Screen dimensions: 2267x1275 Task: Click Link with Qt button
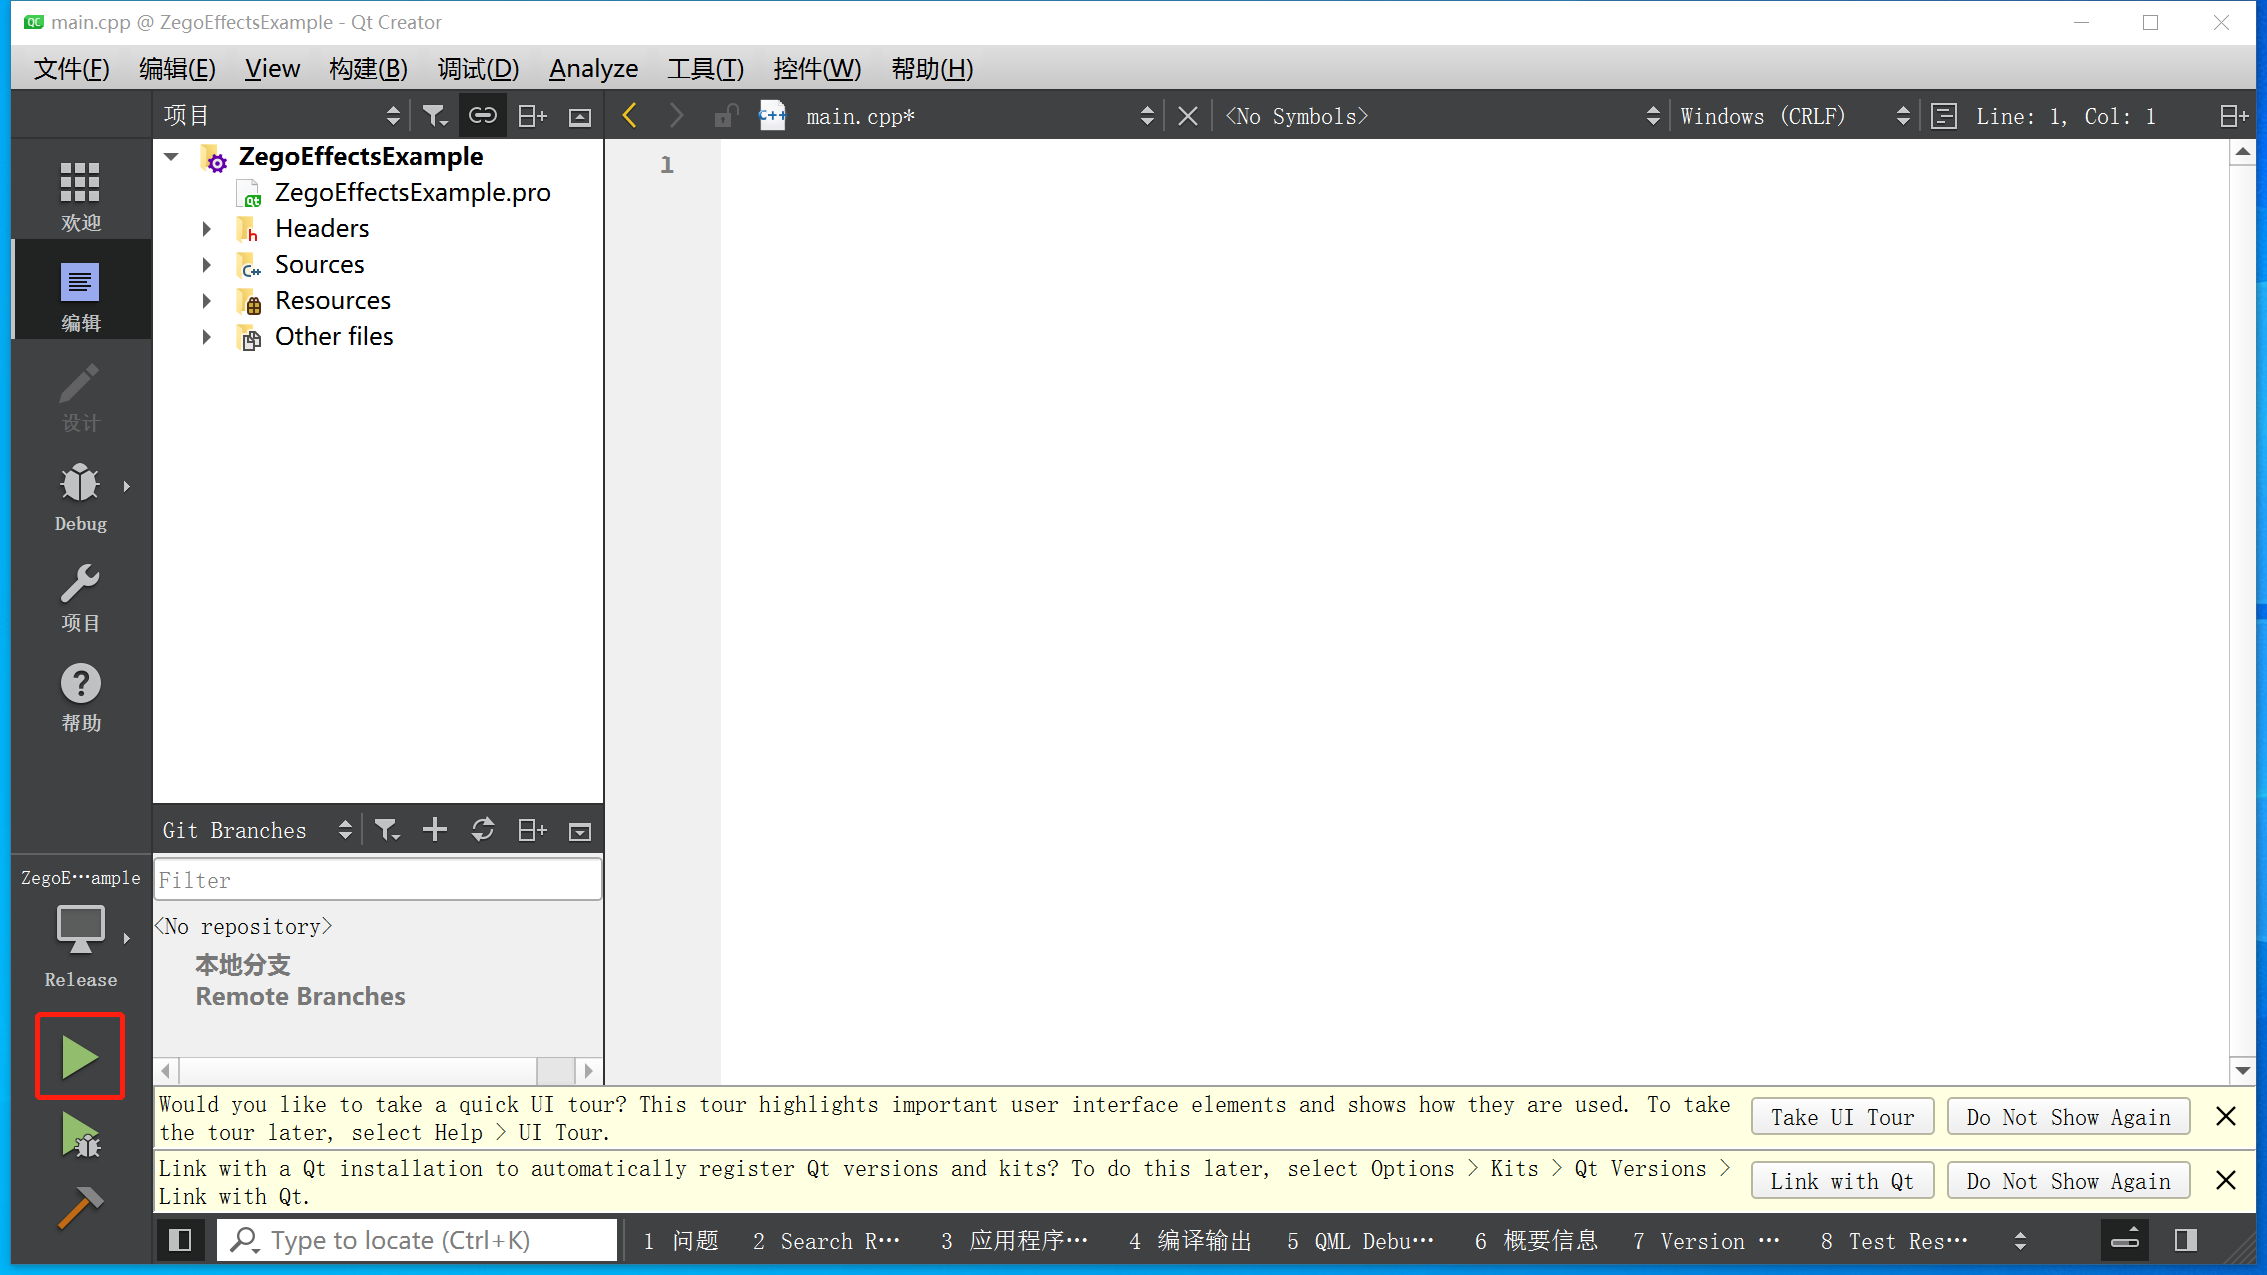tap(1842, 1181)
